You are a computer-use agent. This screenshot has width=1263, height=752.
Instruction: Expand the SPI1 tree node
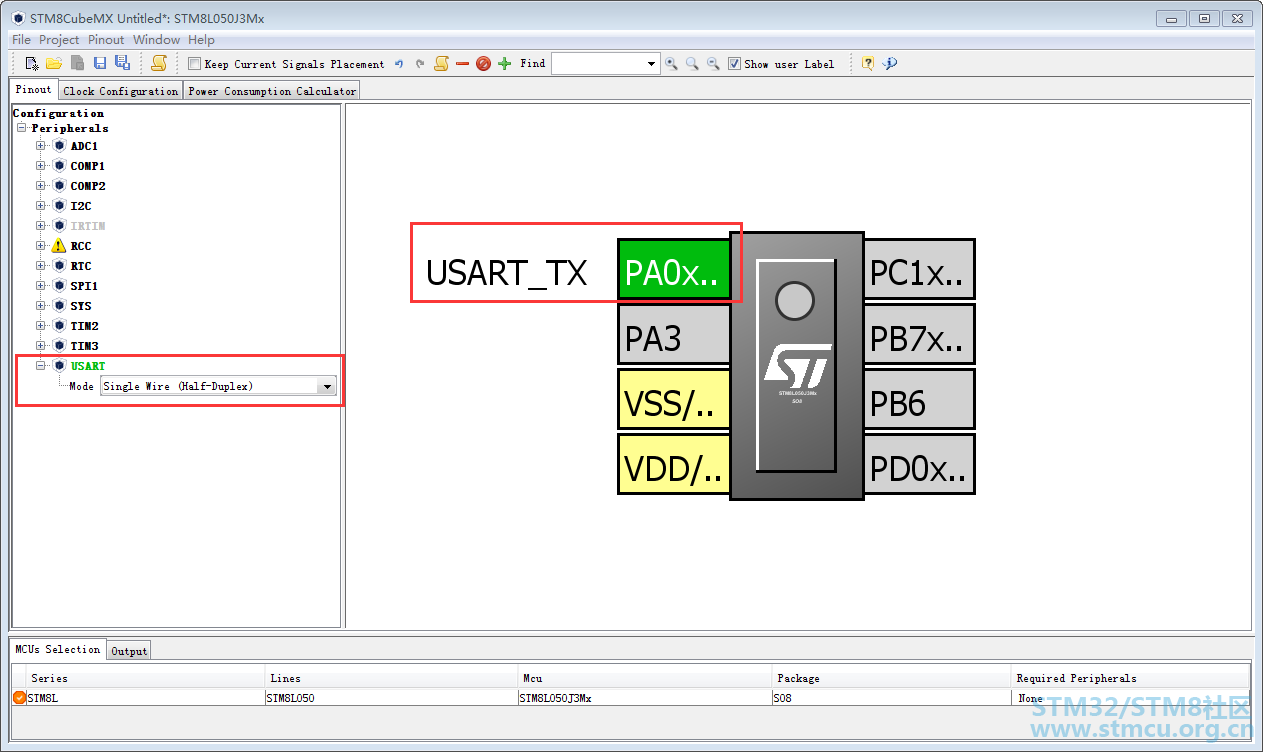pos(41,285)
